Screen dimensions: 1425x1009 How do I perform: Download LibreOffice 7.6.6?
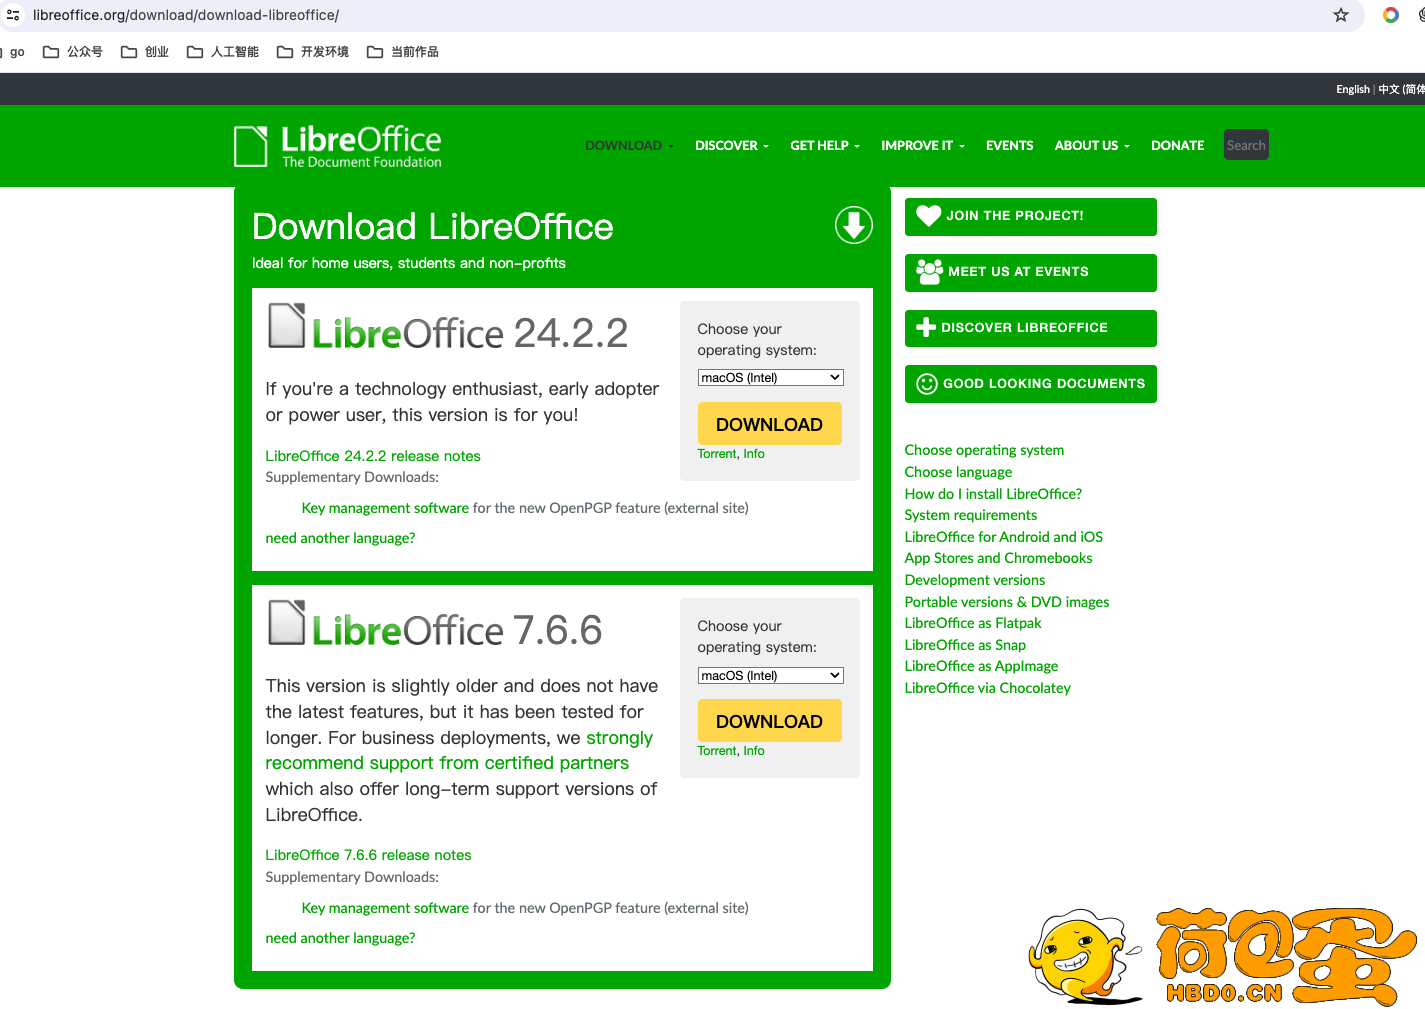(x=769, y=721)
